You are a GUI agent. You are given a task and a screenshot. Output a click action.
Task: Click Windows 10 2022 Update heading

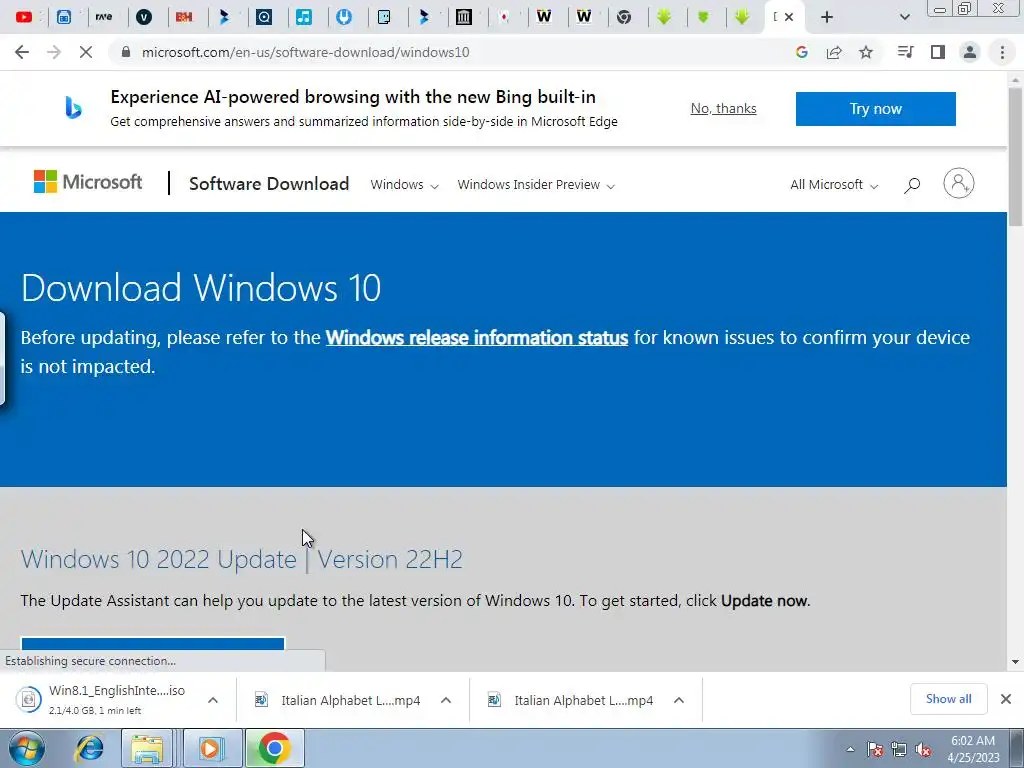[x=242, y=559]
